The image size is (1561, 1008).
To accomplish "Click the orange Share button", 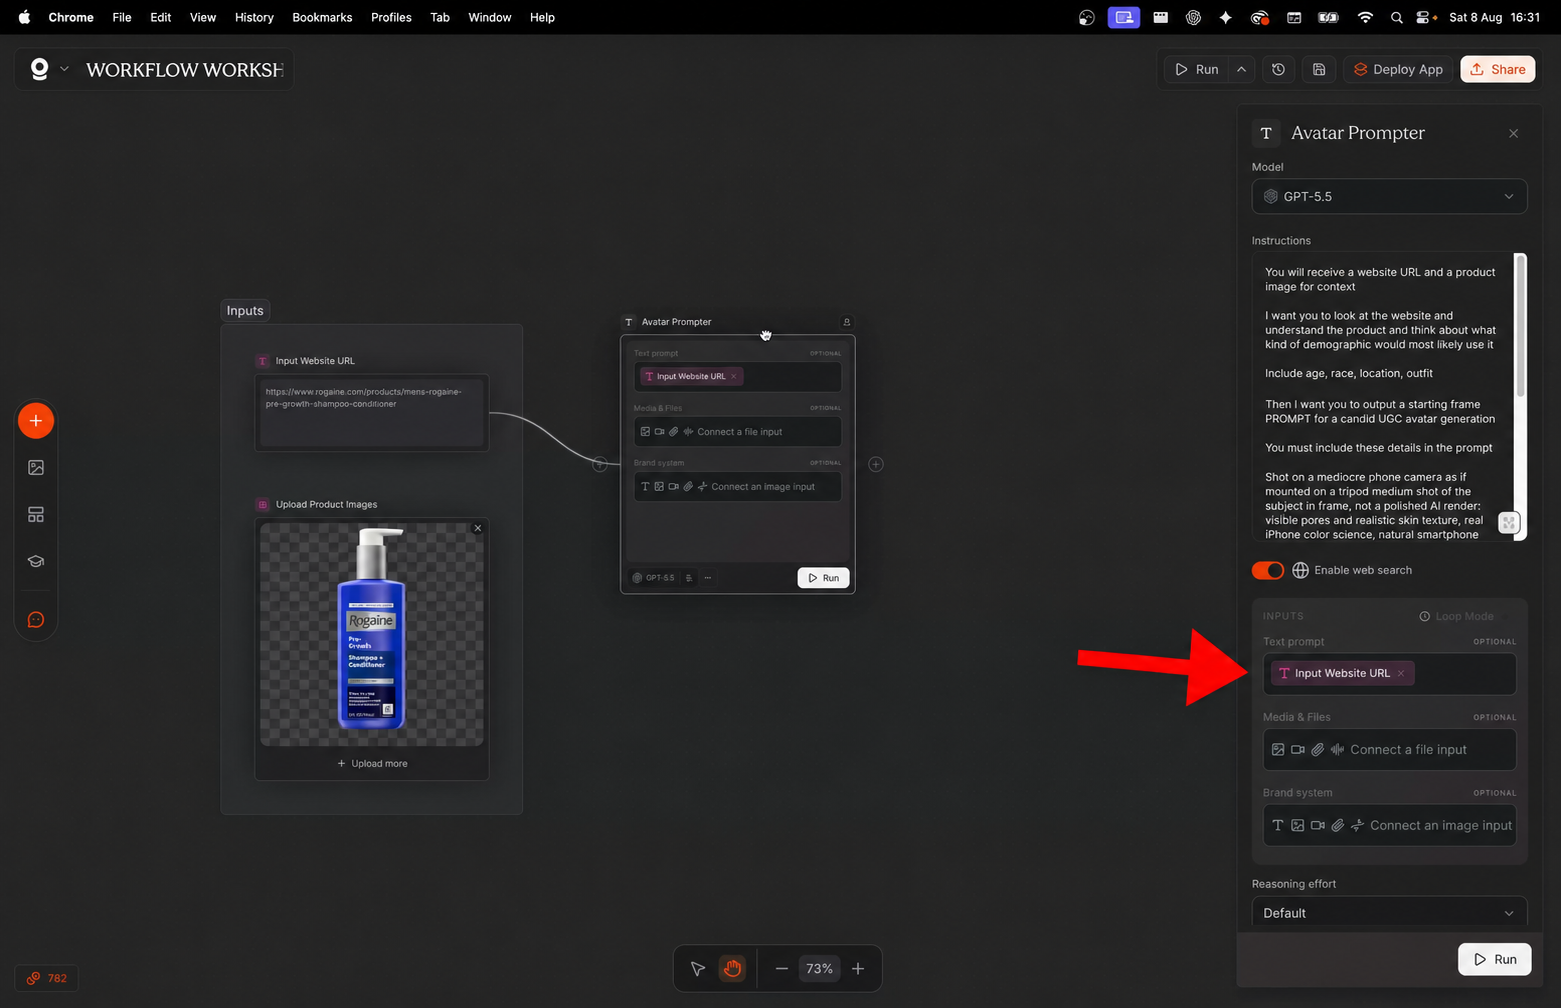I will pos(1498,69).
